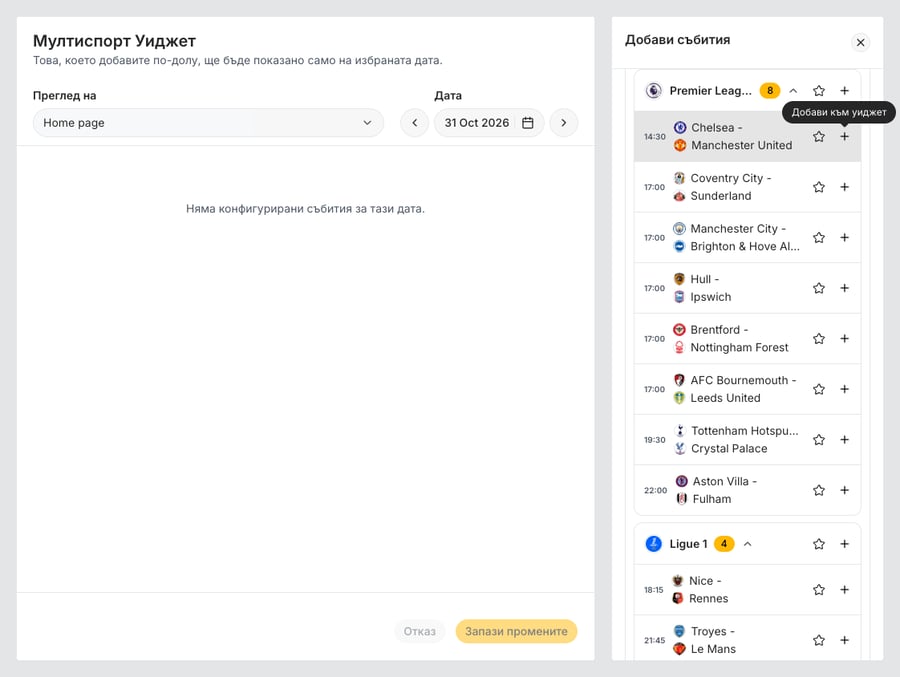
Task: Star the Ligue 1 competition
Action: pos(819,544)
